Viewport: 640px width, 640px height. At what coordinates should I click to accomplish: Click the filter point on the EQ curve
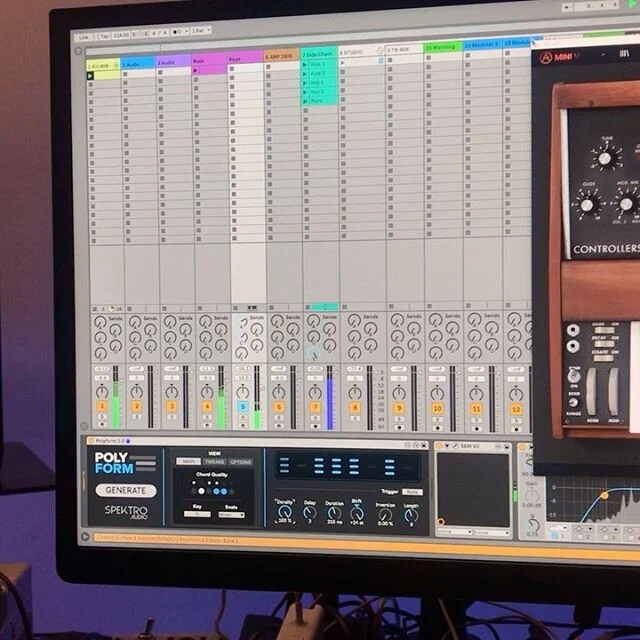tap(604, 496)
